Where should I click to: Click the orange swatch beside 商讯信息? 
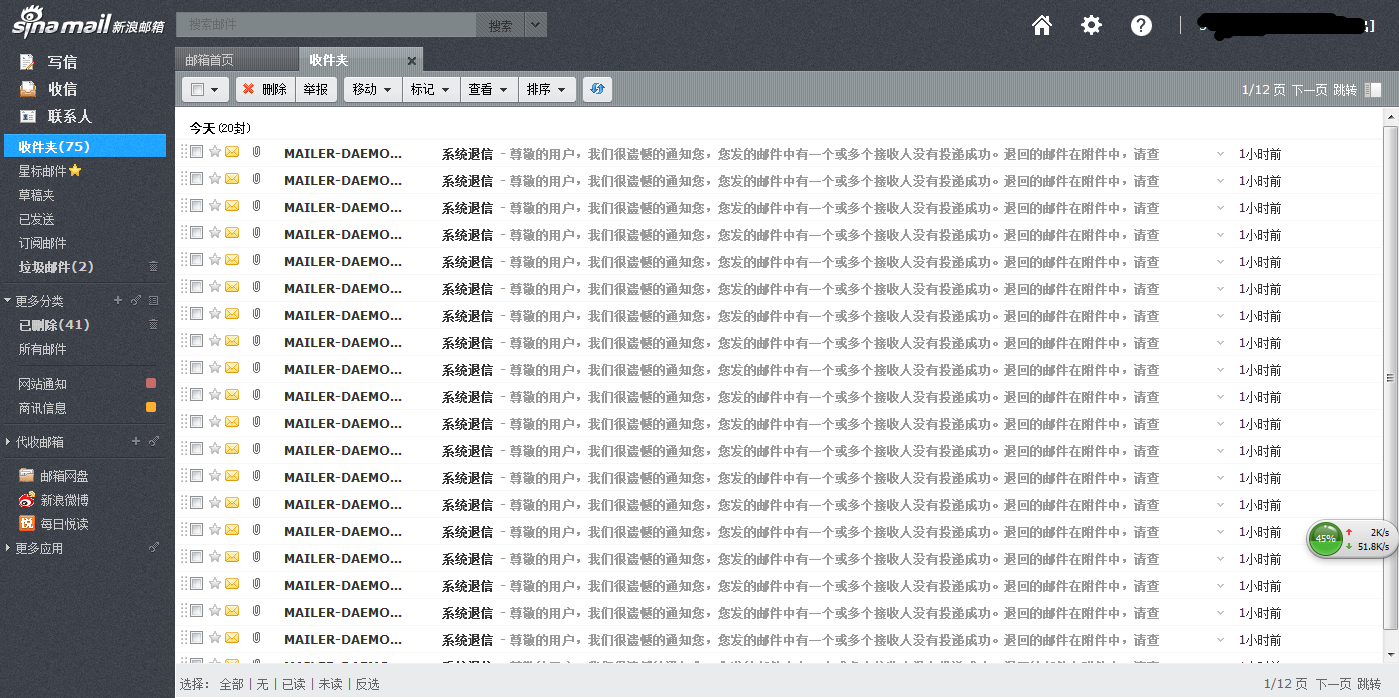coord(151,407)
